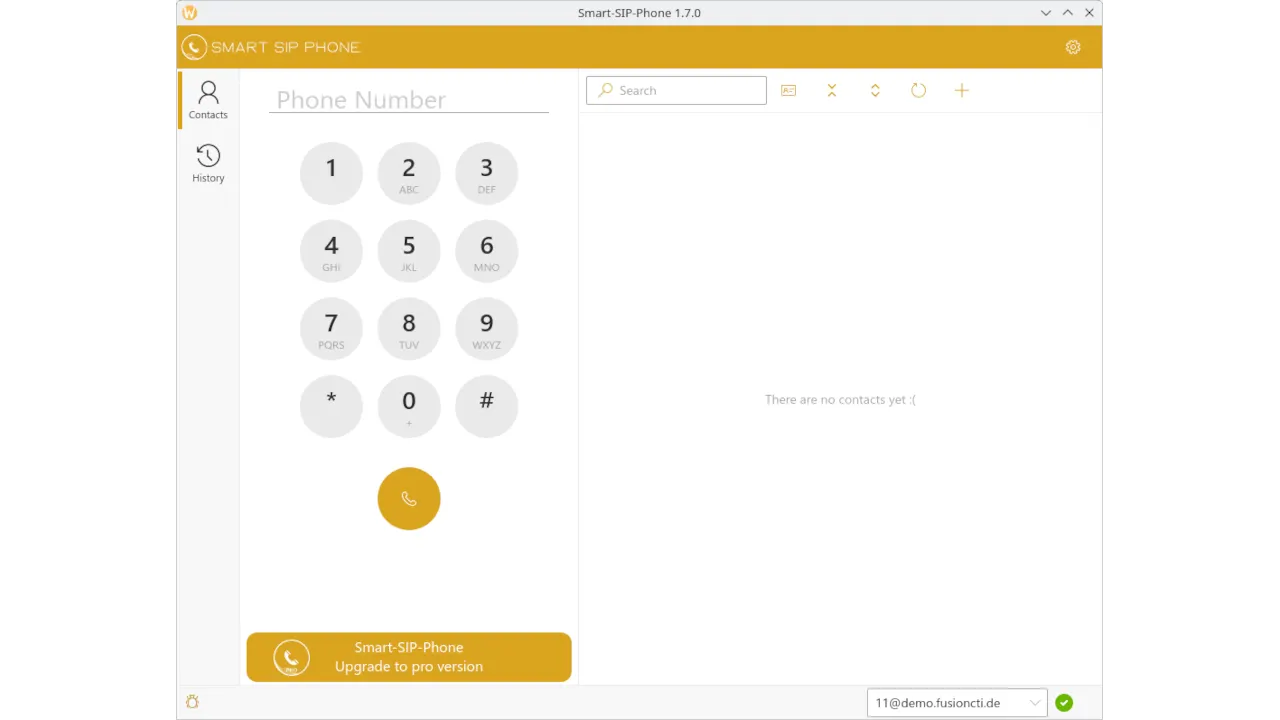
Task: Dial digit 2 ABC on keypad
Action: pyautogui.click(x=409, y=173)
